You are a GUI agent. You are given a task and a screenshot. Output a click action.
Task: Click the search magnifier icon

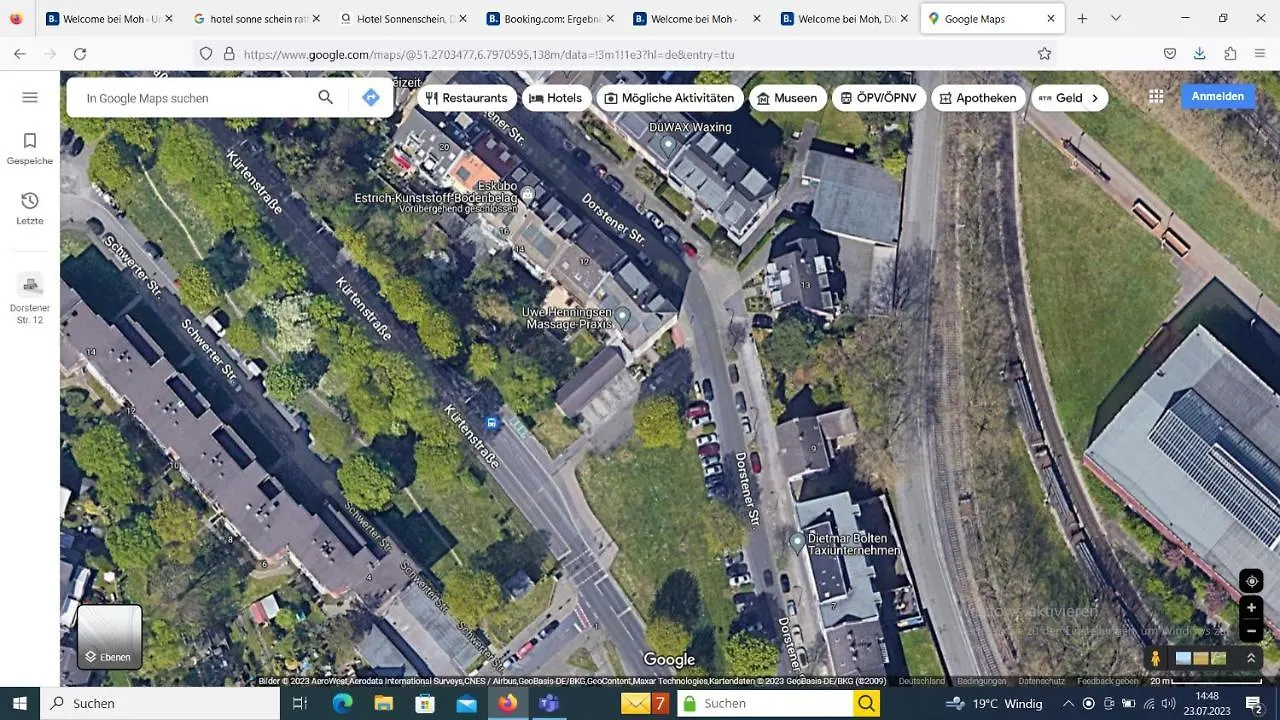click(325, 97)
